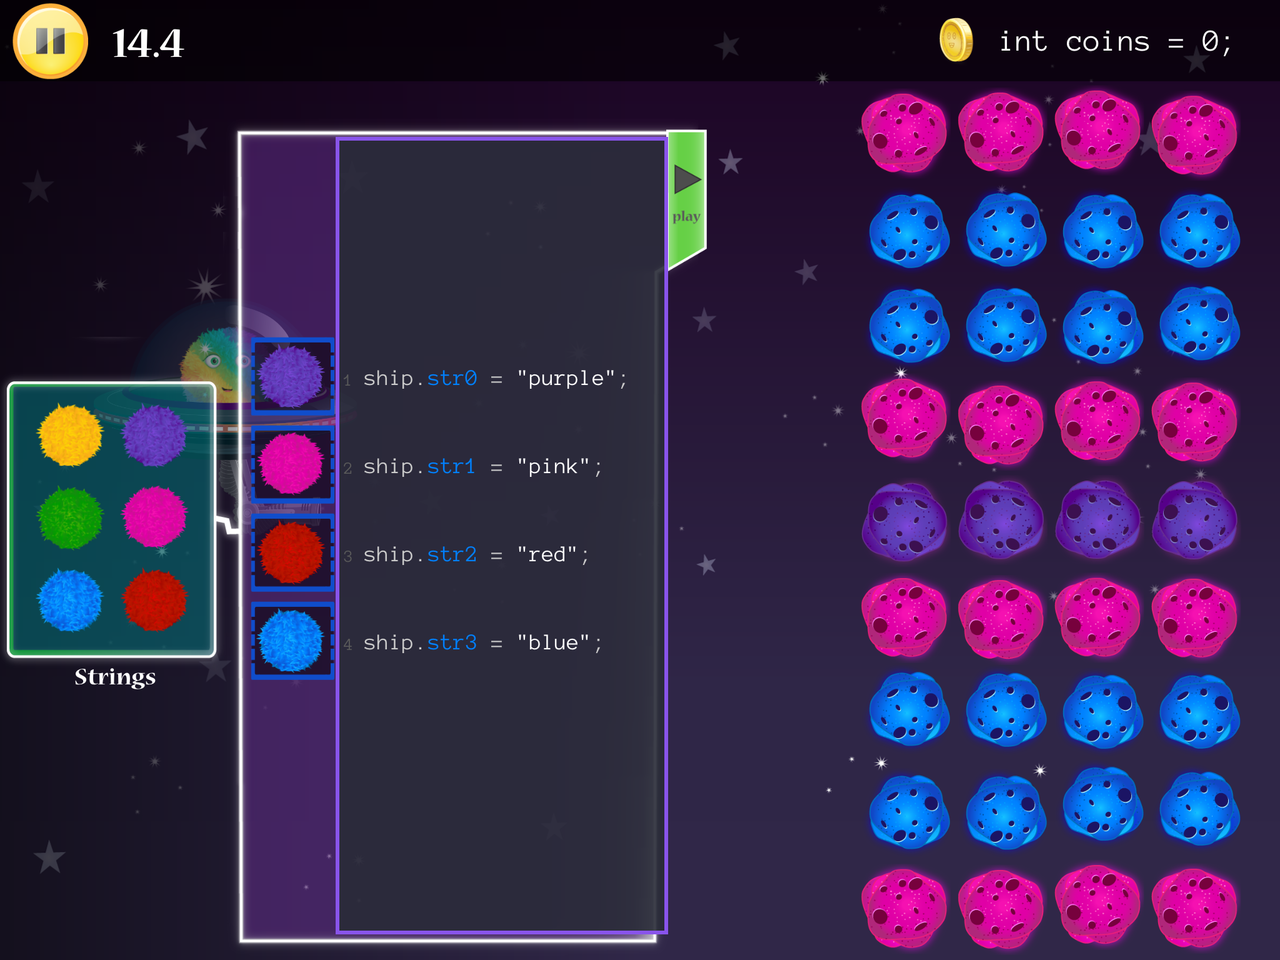Screen dimensions: 1280x960
Task: Click the pink ball slot for str1
Action: [292, 464]
